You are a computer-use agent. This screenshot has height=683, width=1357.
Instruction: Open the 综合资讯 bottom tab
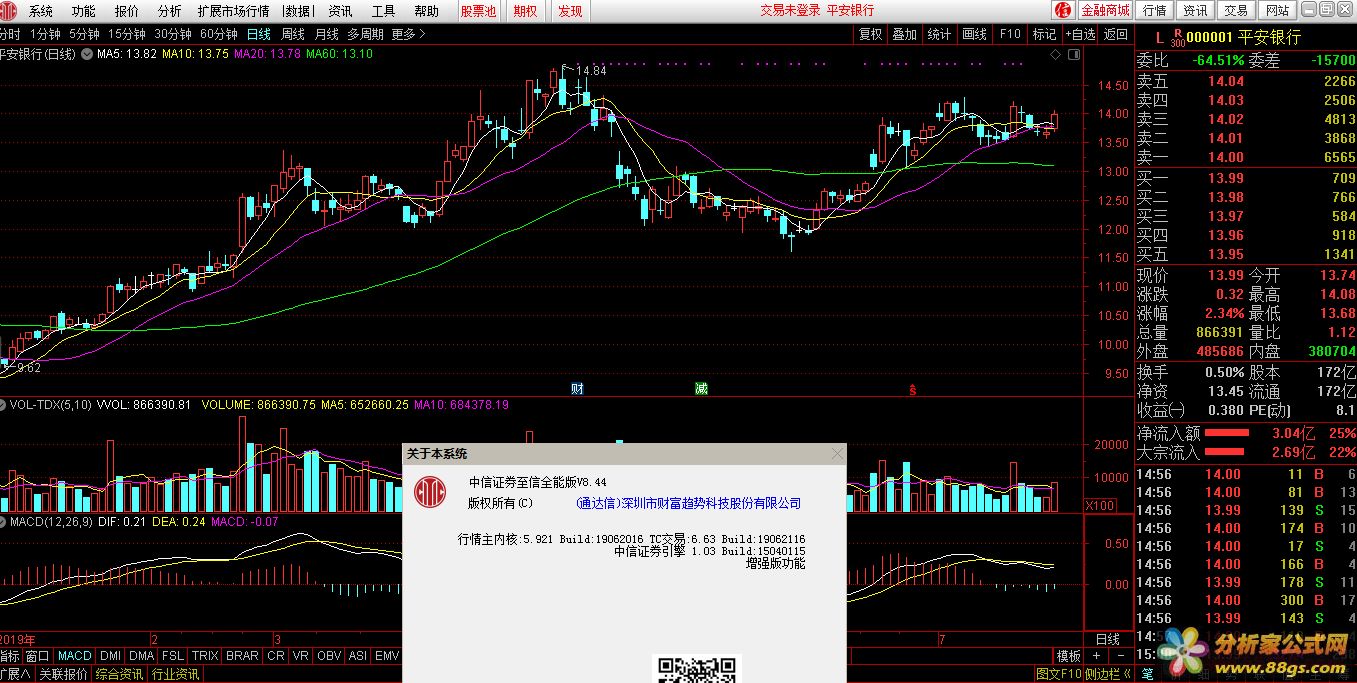tap(119, 675)
